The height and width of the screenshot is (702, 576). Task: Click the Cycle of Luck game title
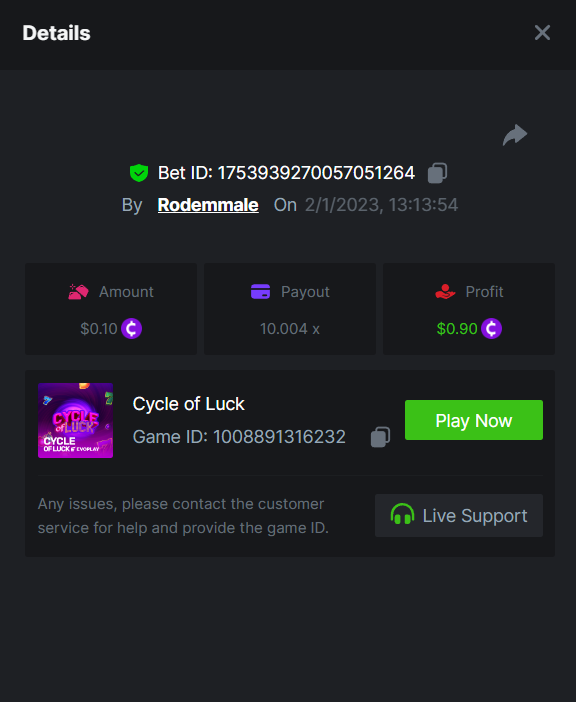(x=188, y=404)
